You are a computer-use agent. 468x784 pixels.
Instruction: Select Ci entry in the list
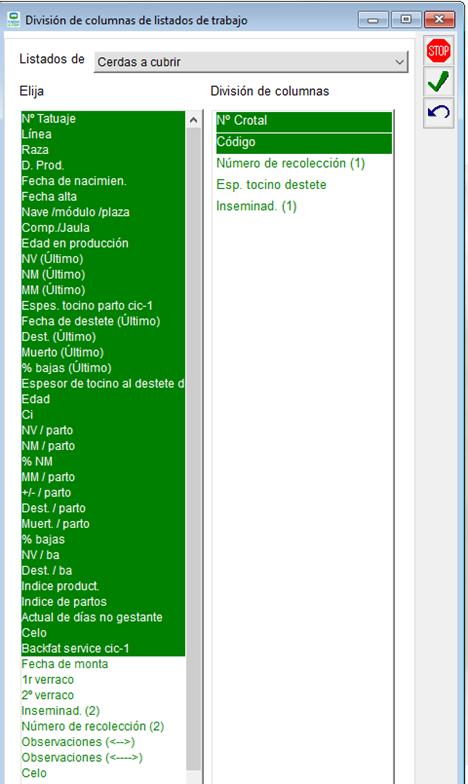click(x=103, y=414)
